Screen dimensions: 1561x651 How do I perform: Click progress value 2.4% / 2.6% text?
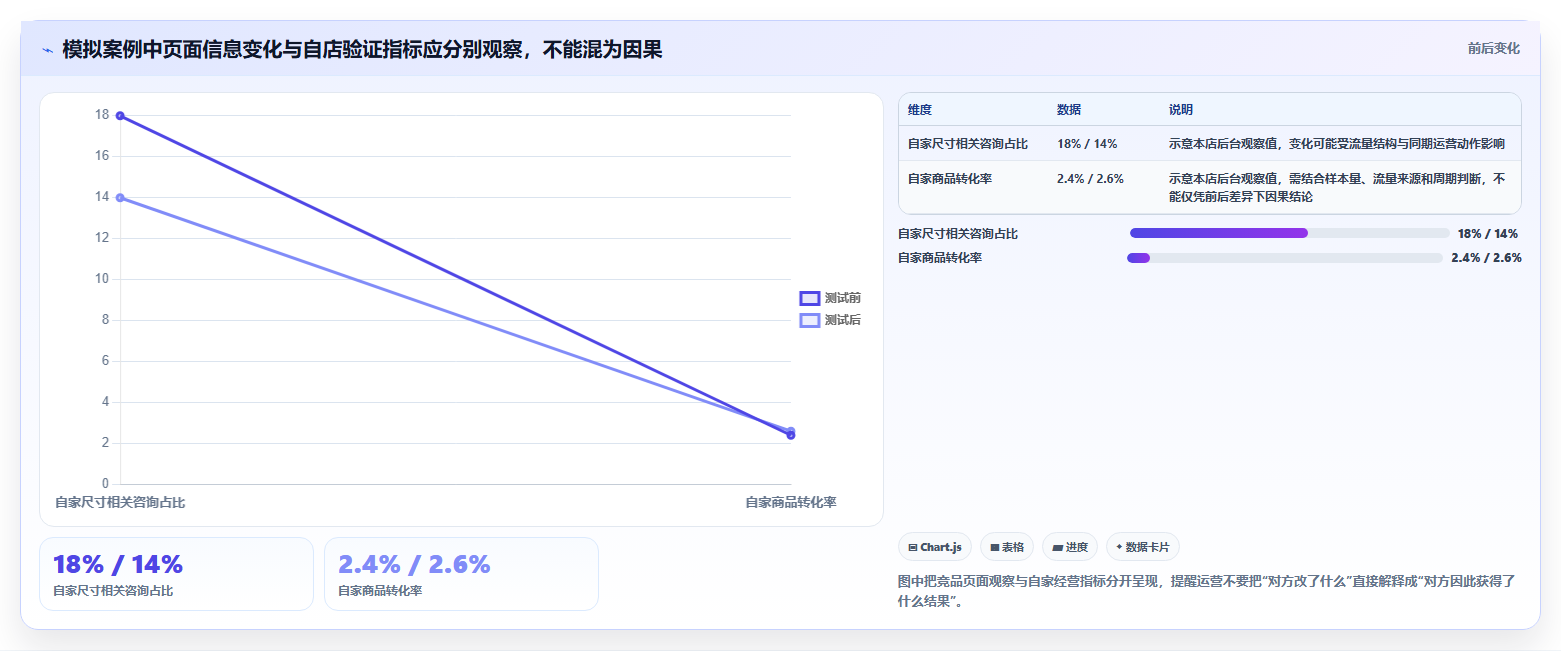point(1486,258)
